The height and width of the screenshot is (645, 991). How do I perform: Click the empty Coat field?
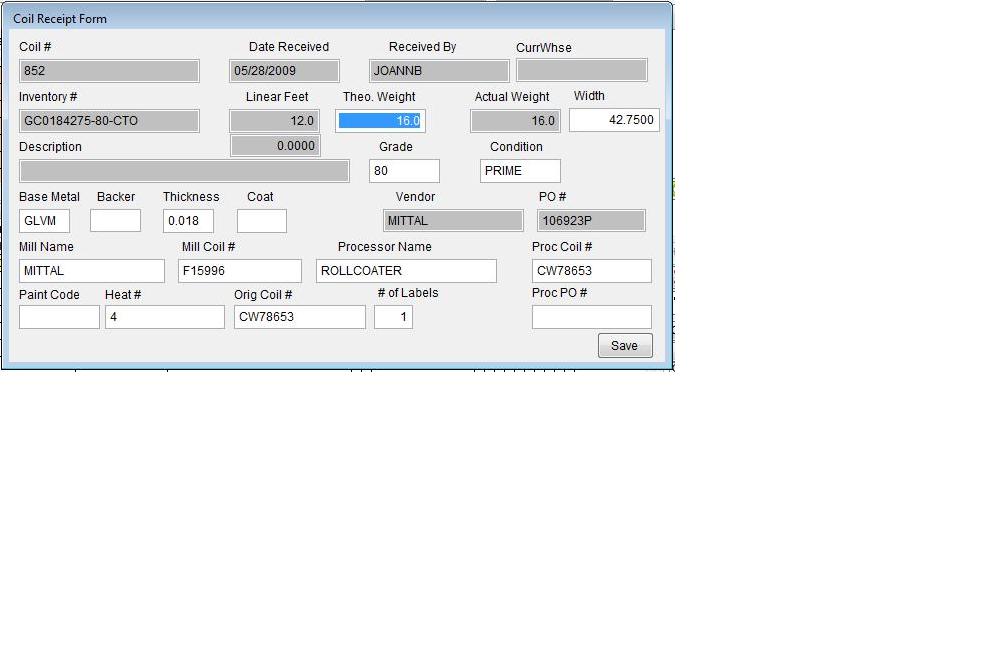tap(261, 221)
